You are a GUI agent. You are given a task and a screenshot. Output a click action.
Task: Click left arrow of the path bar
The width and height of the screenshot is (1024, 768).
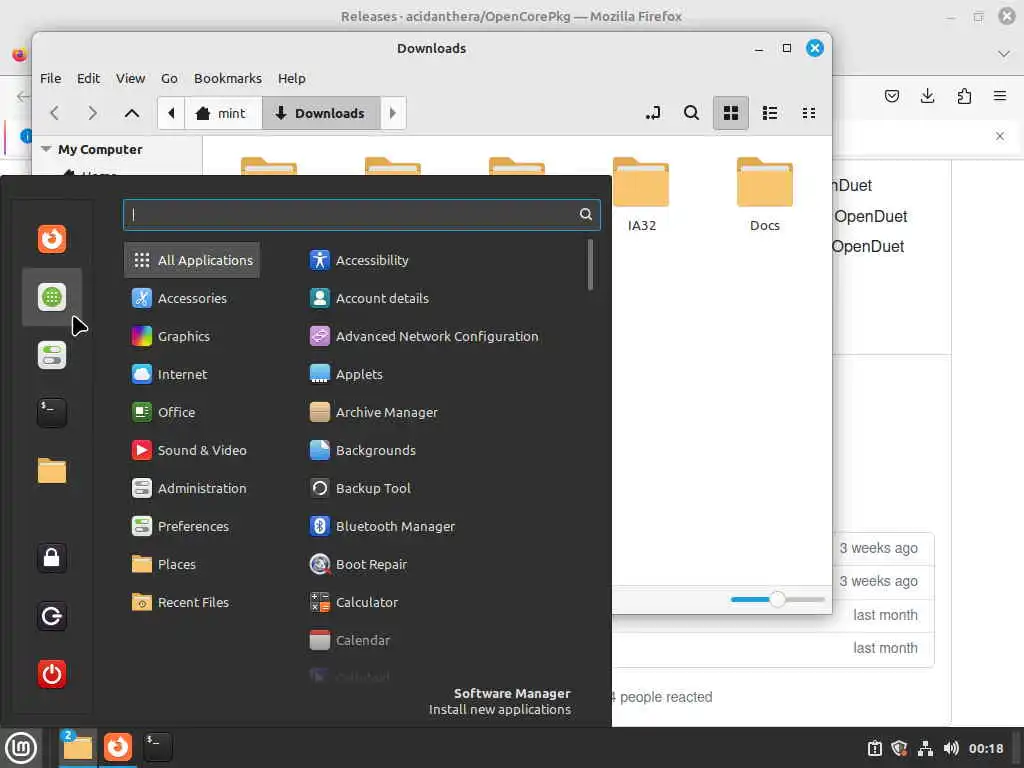[x=171, y=113]
